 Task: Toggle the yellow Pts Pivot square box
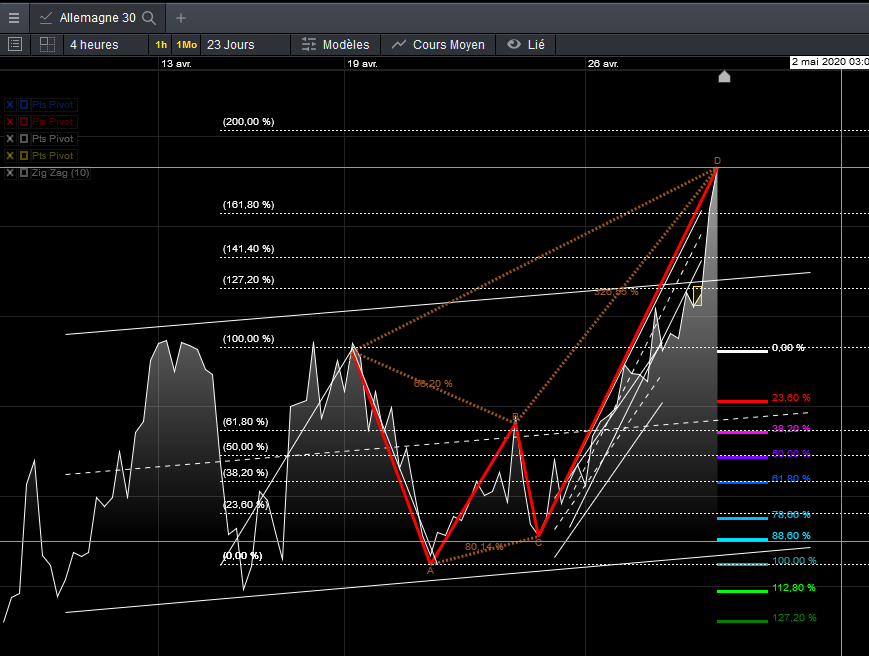coord(24,156)
